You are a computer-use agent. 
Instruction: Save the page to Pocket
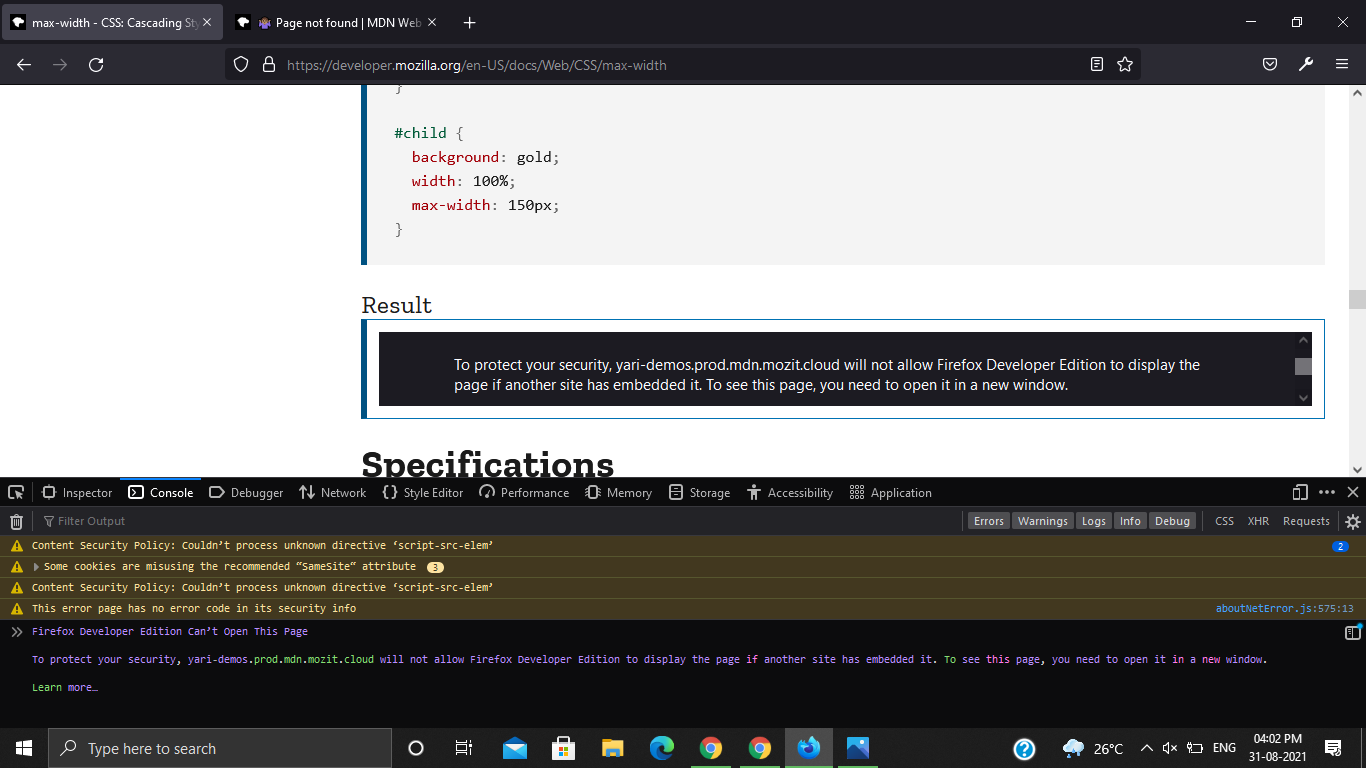coord(1269,64)
